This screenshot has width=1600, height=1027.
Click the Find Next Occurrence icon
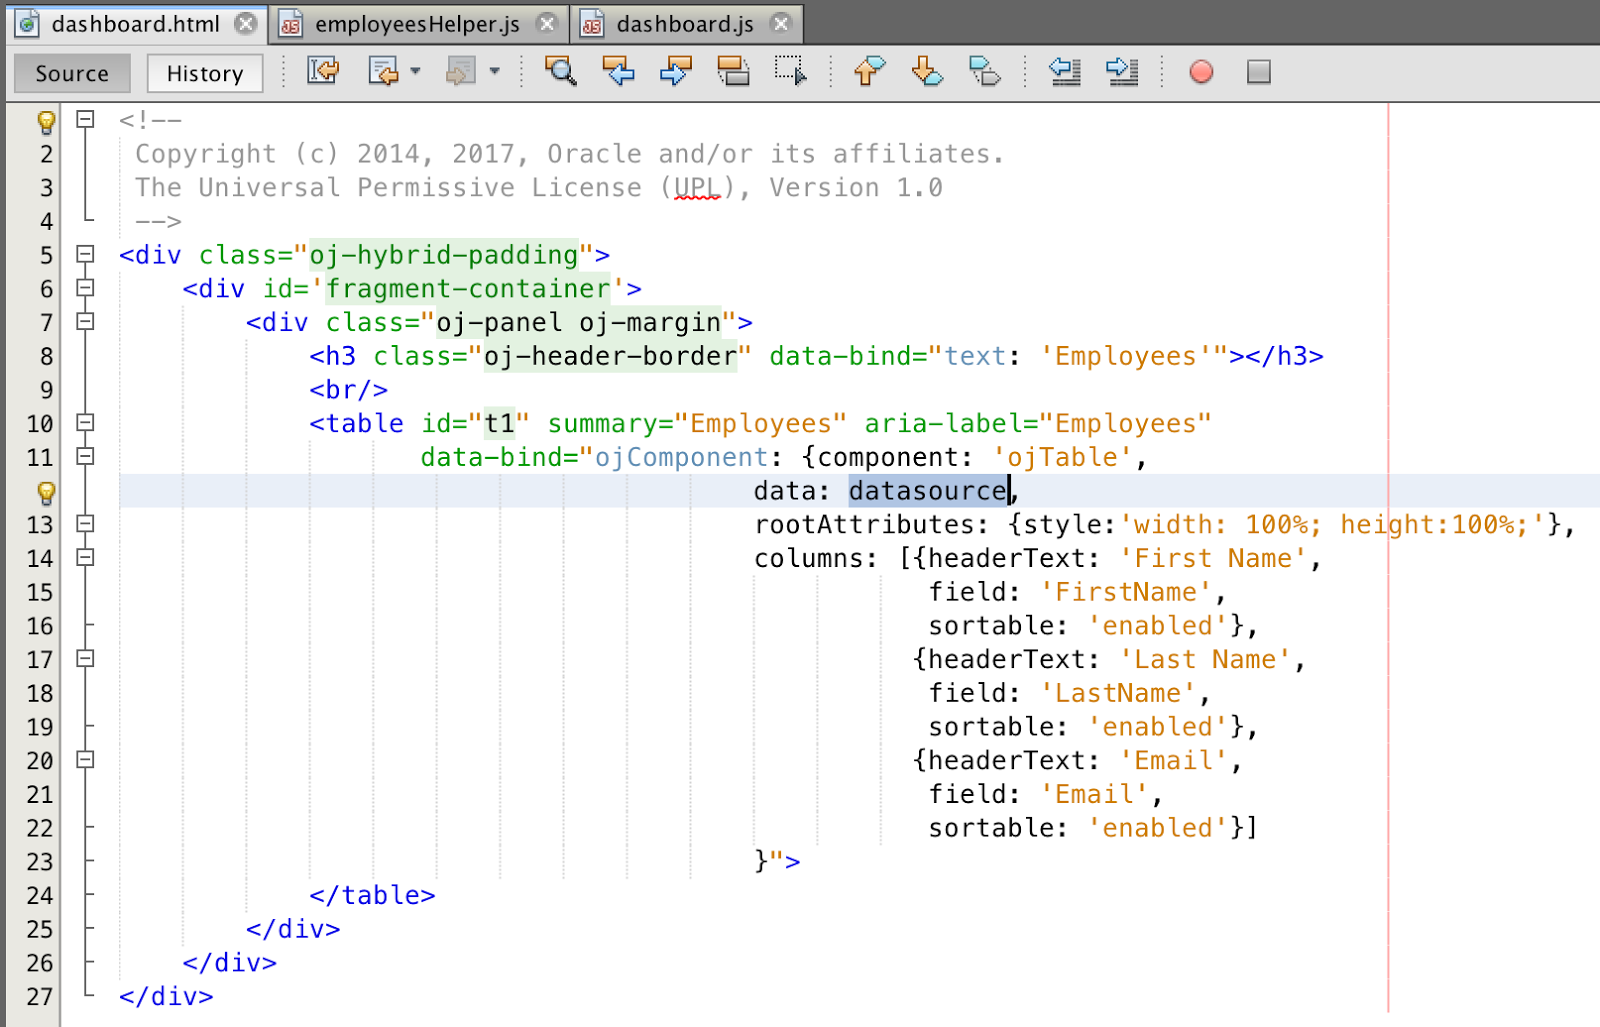coord(676,71)
